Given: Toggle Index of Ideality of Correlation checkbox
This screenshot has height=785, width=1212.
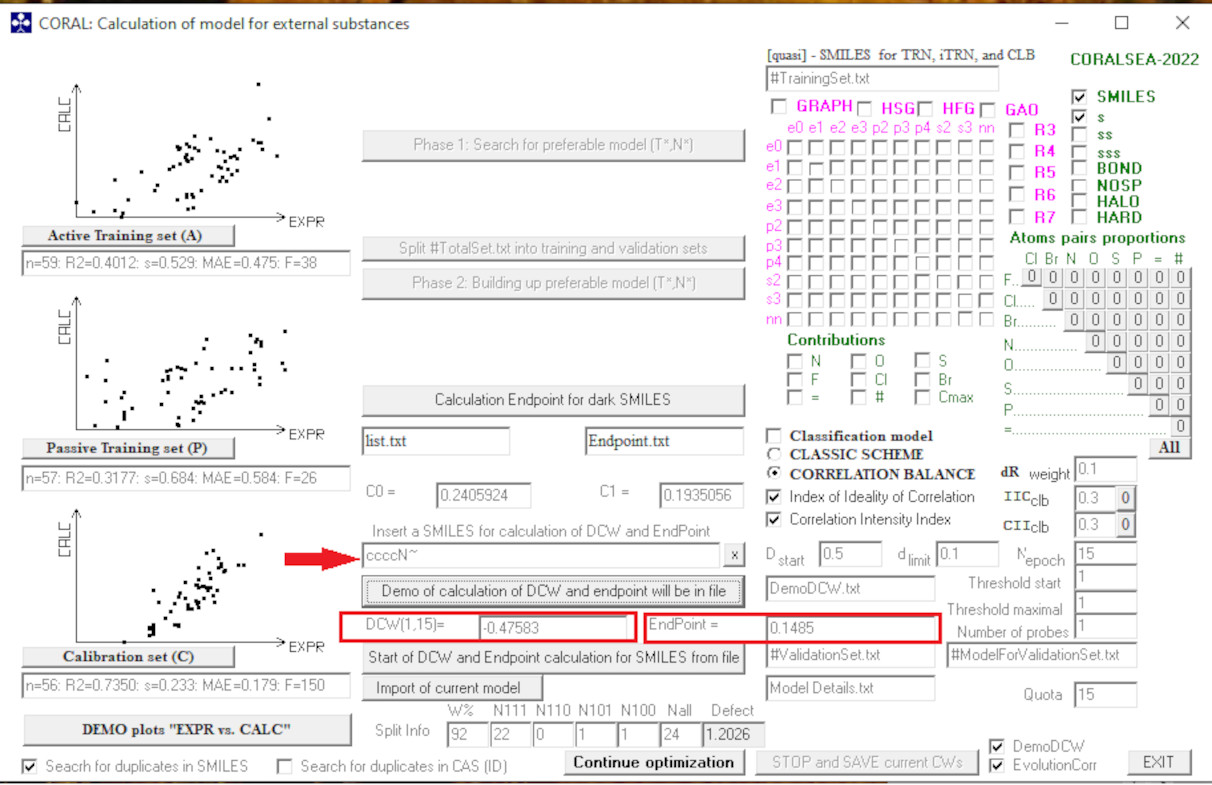Looking at the screenshot, I should point(773,497).
